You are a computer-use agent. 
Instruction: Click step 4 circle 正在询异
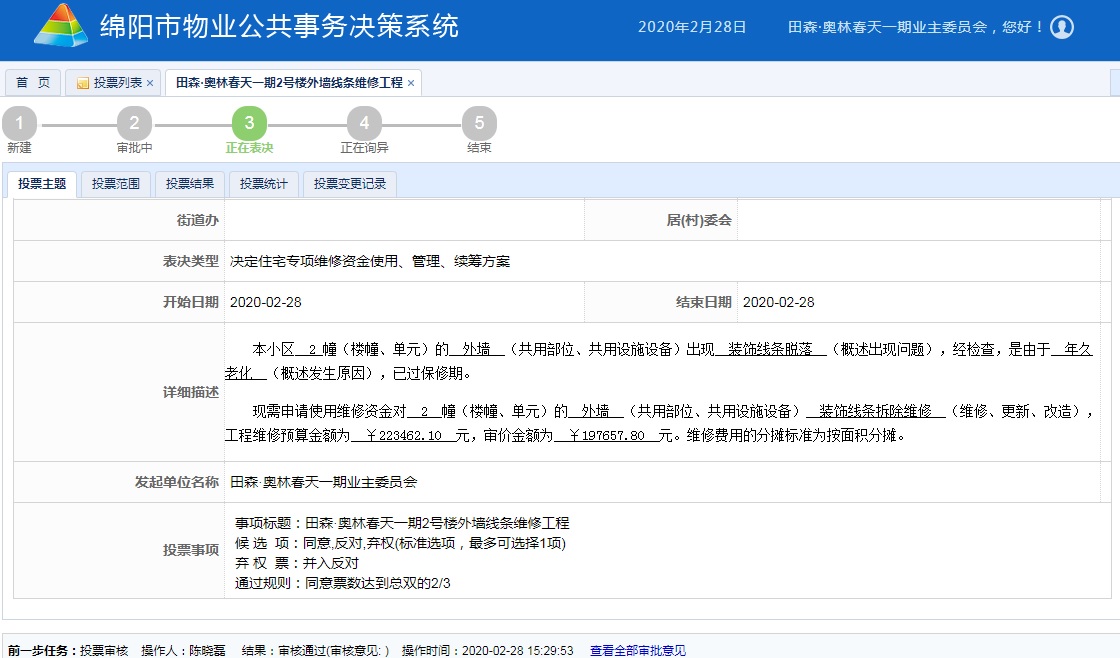pyautogui.click(x=364, y=124)
